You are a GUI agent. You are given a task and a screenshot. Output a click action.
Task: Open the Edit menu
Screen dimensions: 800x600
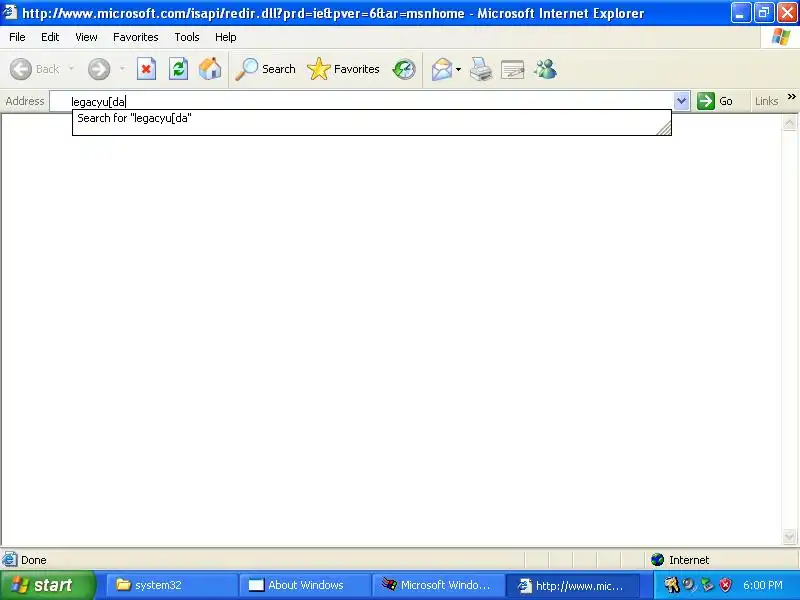(50, 37)
